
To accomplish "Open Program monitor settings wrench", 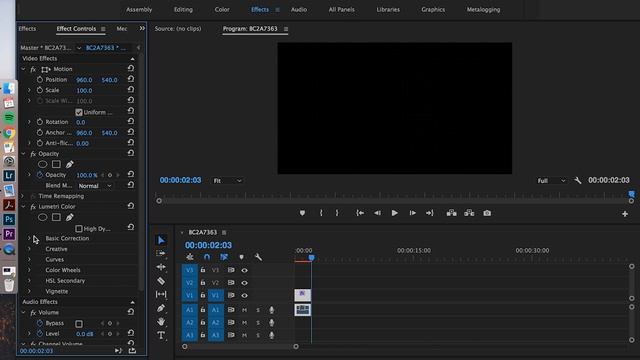I will coord(578,180).
